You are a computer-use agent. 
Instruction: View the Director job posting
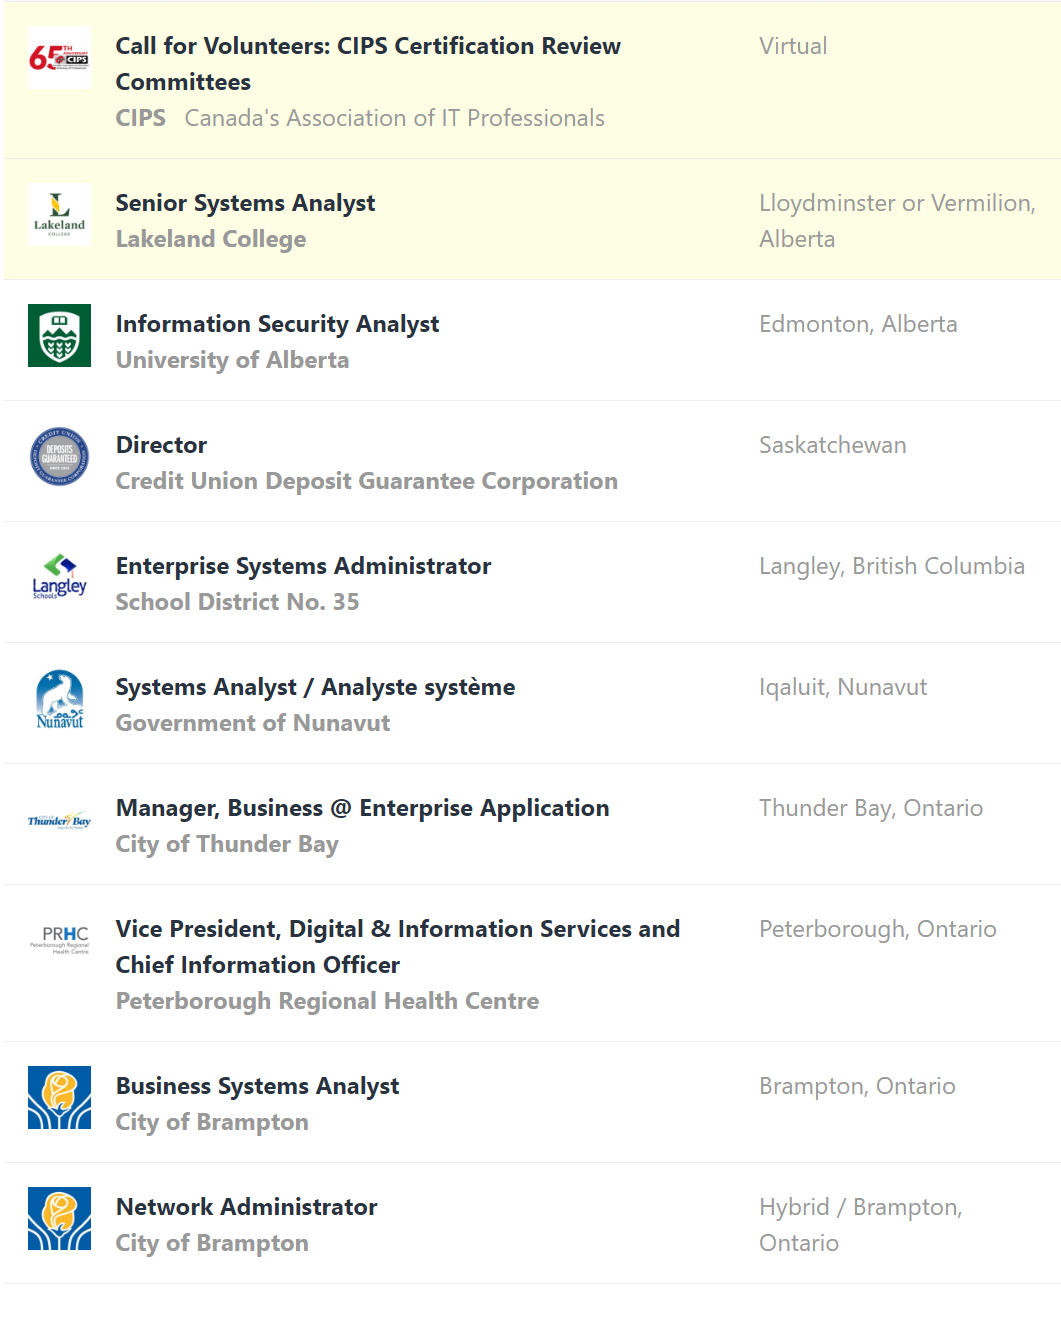[x=161, y=445]
